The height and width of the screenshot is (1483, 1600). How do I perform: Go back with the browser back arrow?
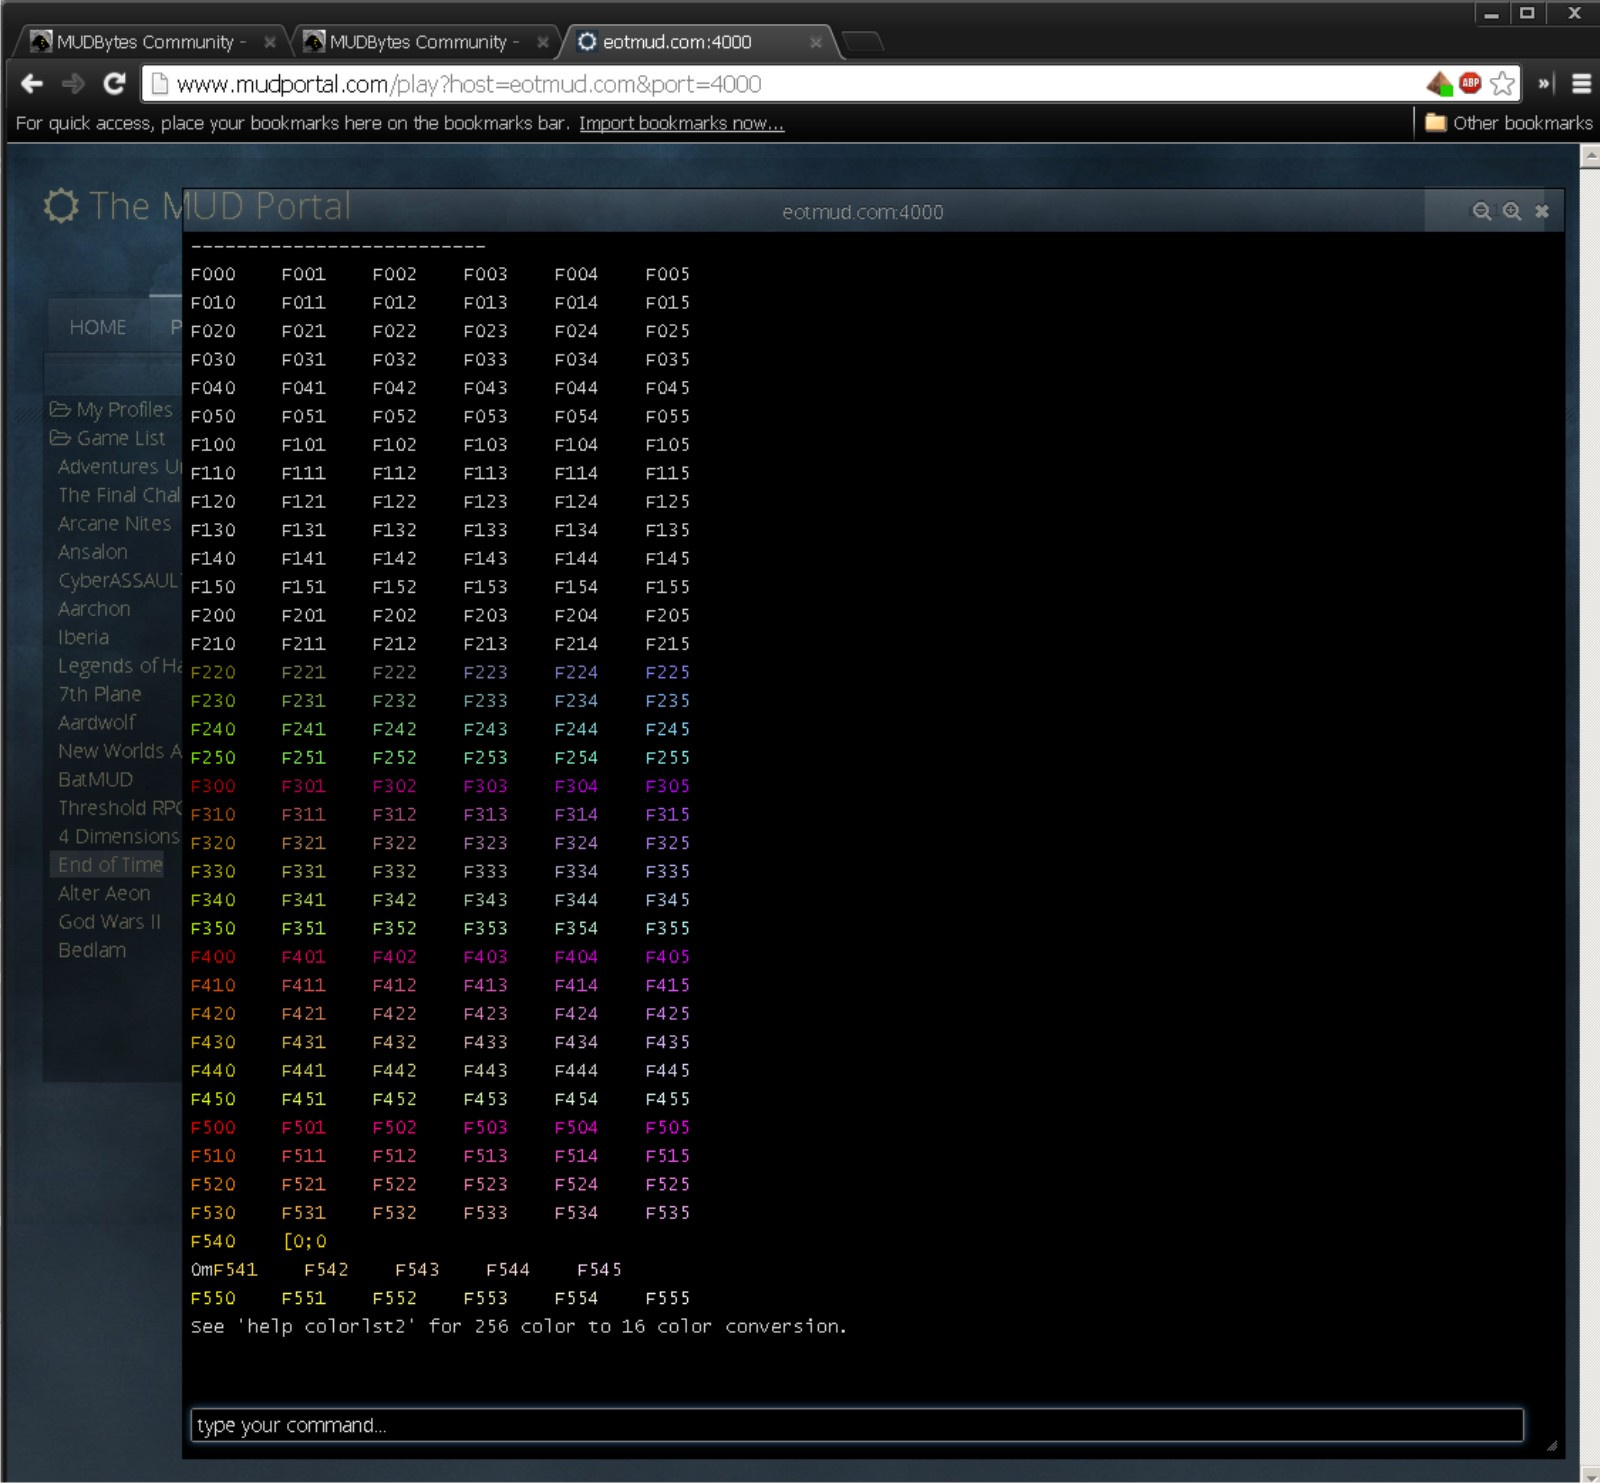(x=32, y=84)
